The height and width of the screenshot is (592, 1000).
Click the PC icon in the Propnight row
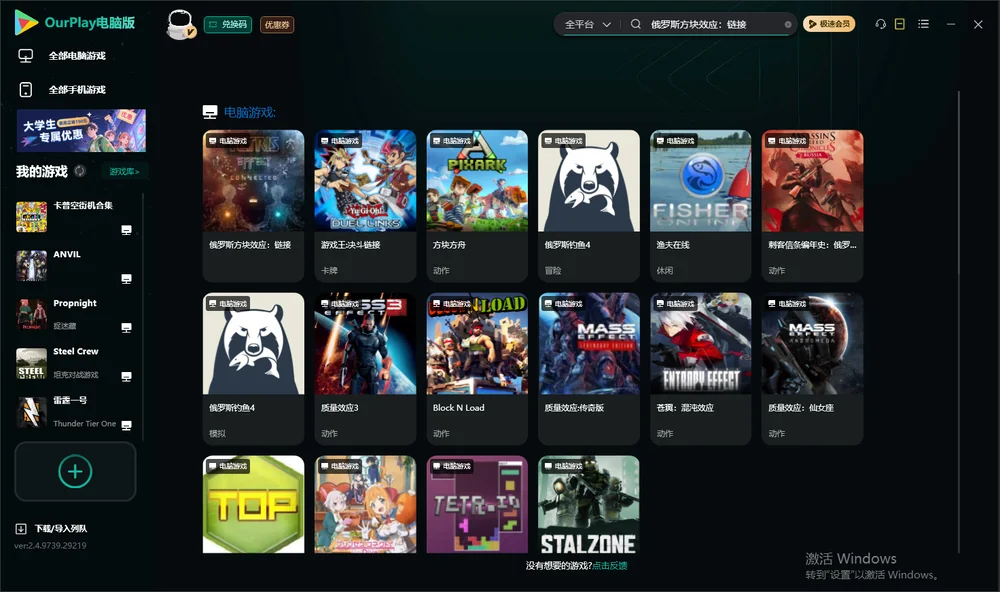[126, 327]
